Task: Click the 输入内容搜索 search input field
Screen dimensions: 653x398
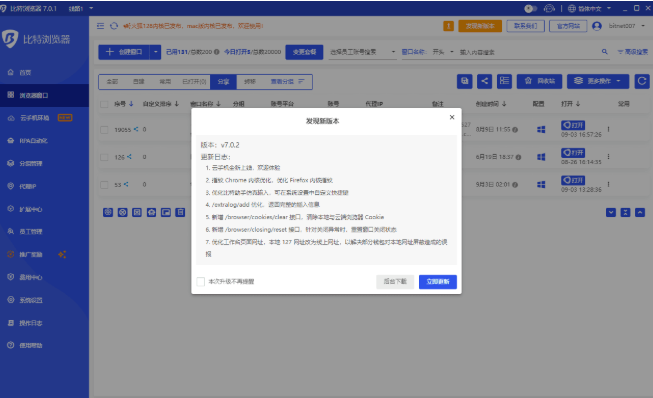Action: [x=528, y=52]
